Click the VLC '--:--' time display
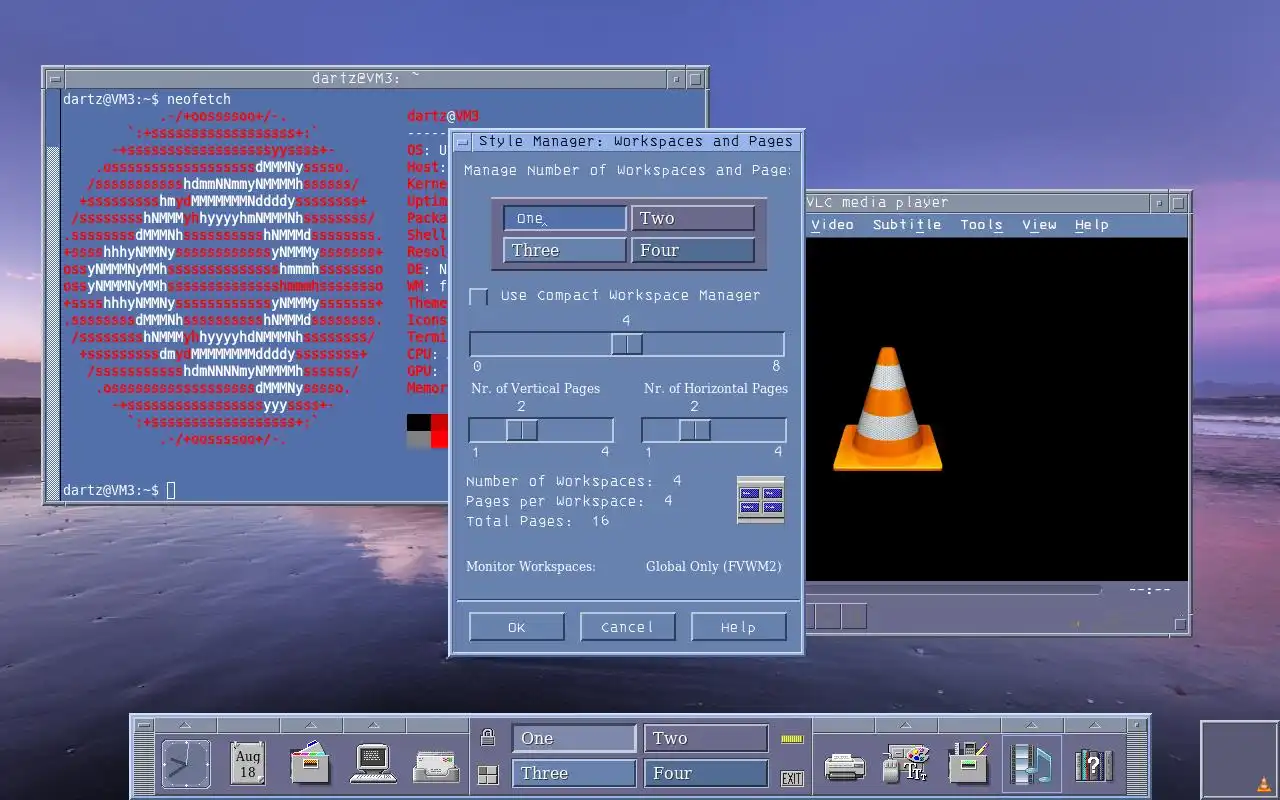The image size is (1280, 800). [1149, 590]
